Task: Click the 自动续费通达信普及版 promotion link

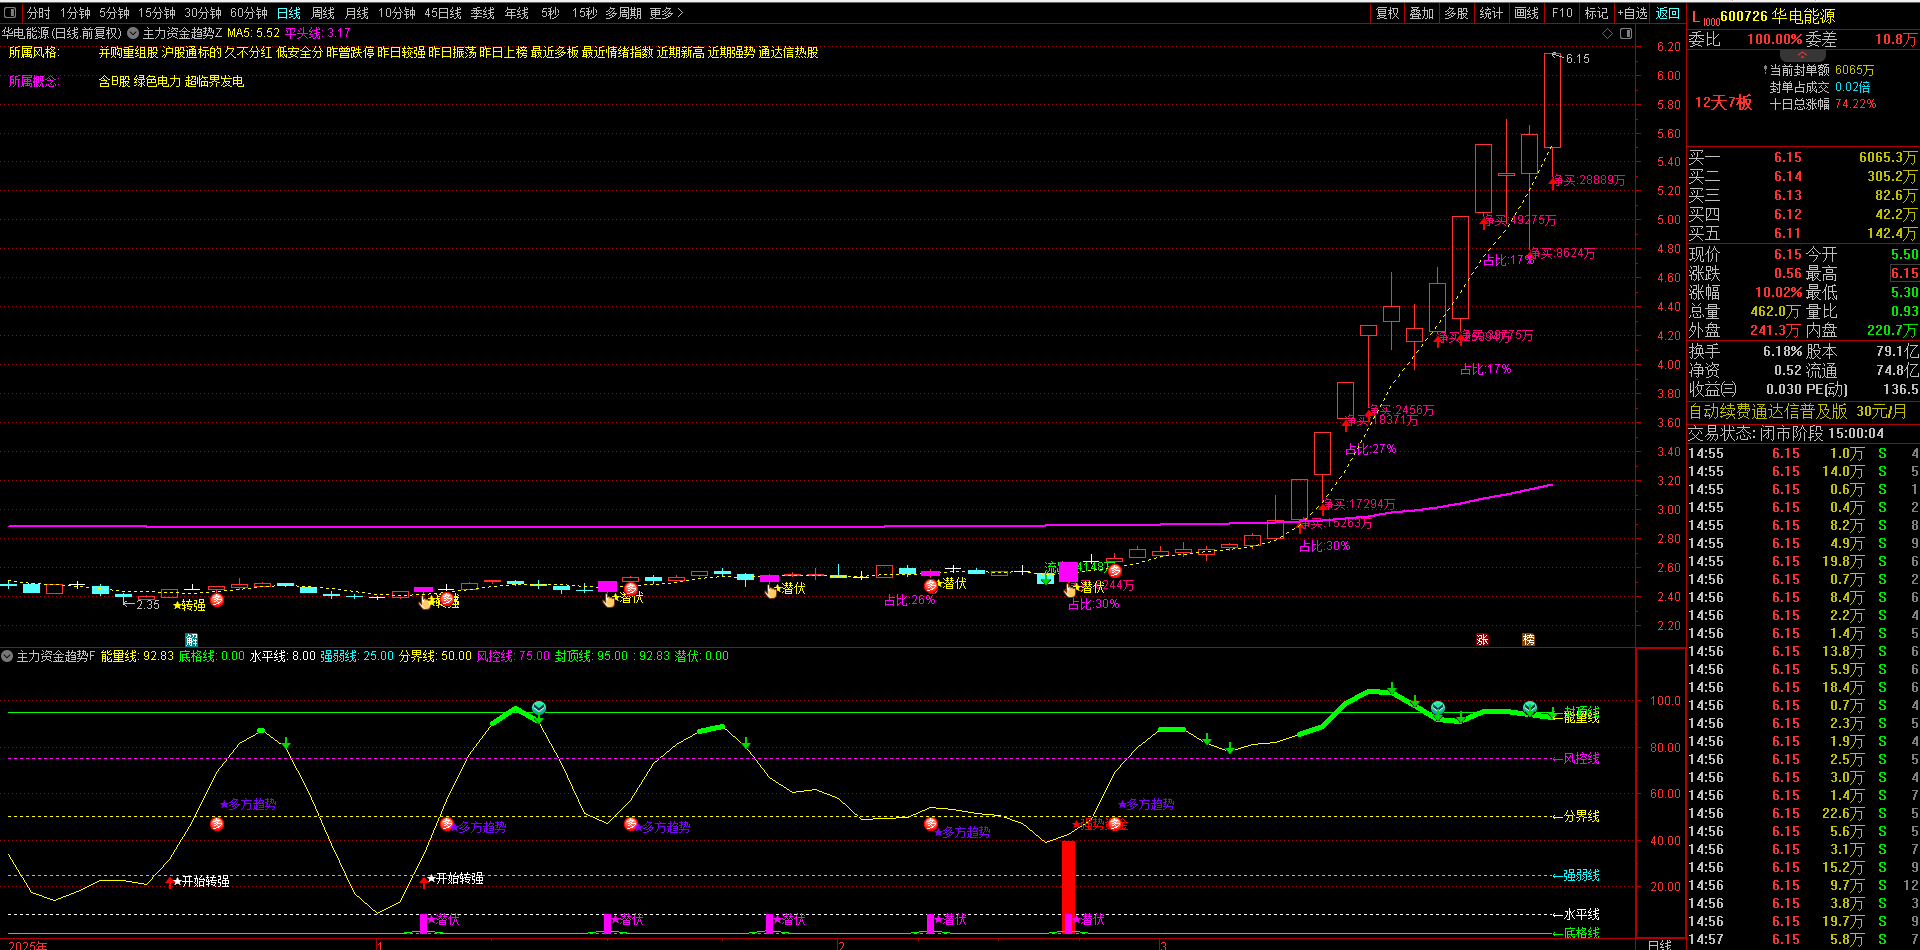Action: [1797, 411]
